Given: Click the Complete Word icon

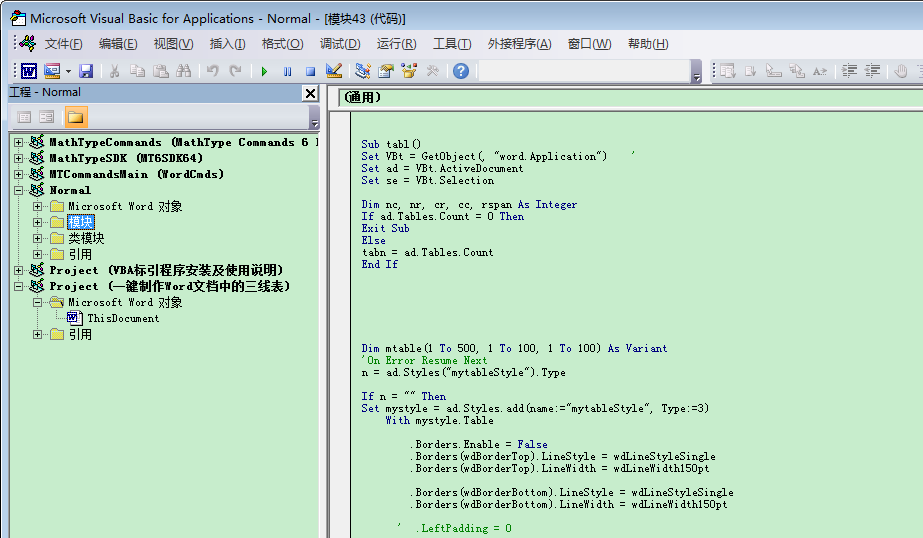Looking at the screenshot, I should [x=819, y=71].
